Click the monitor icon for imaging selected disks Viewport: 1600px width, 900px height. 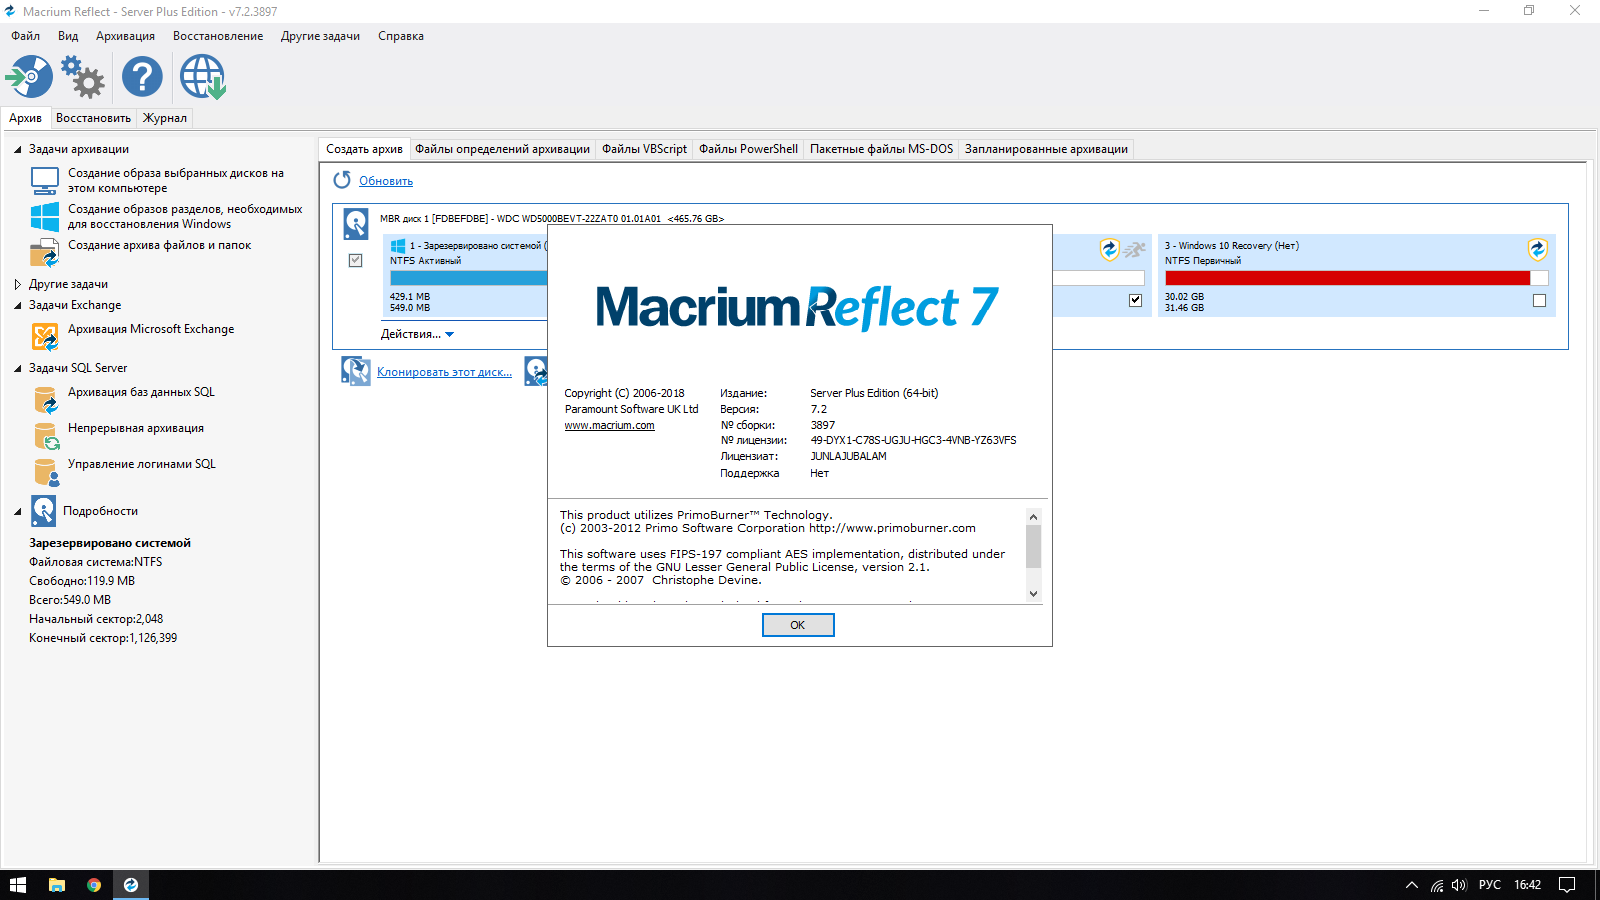click(x=45, y=180)
